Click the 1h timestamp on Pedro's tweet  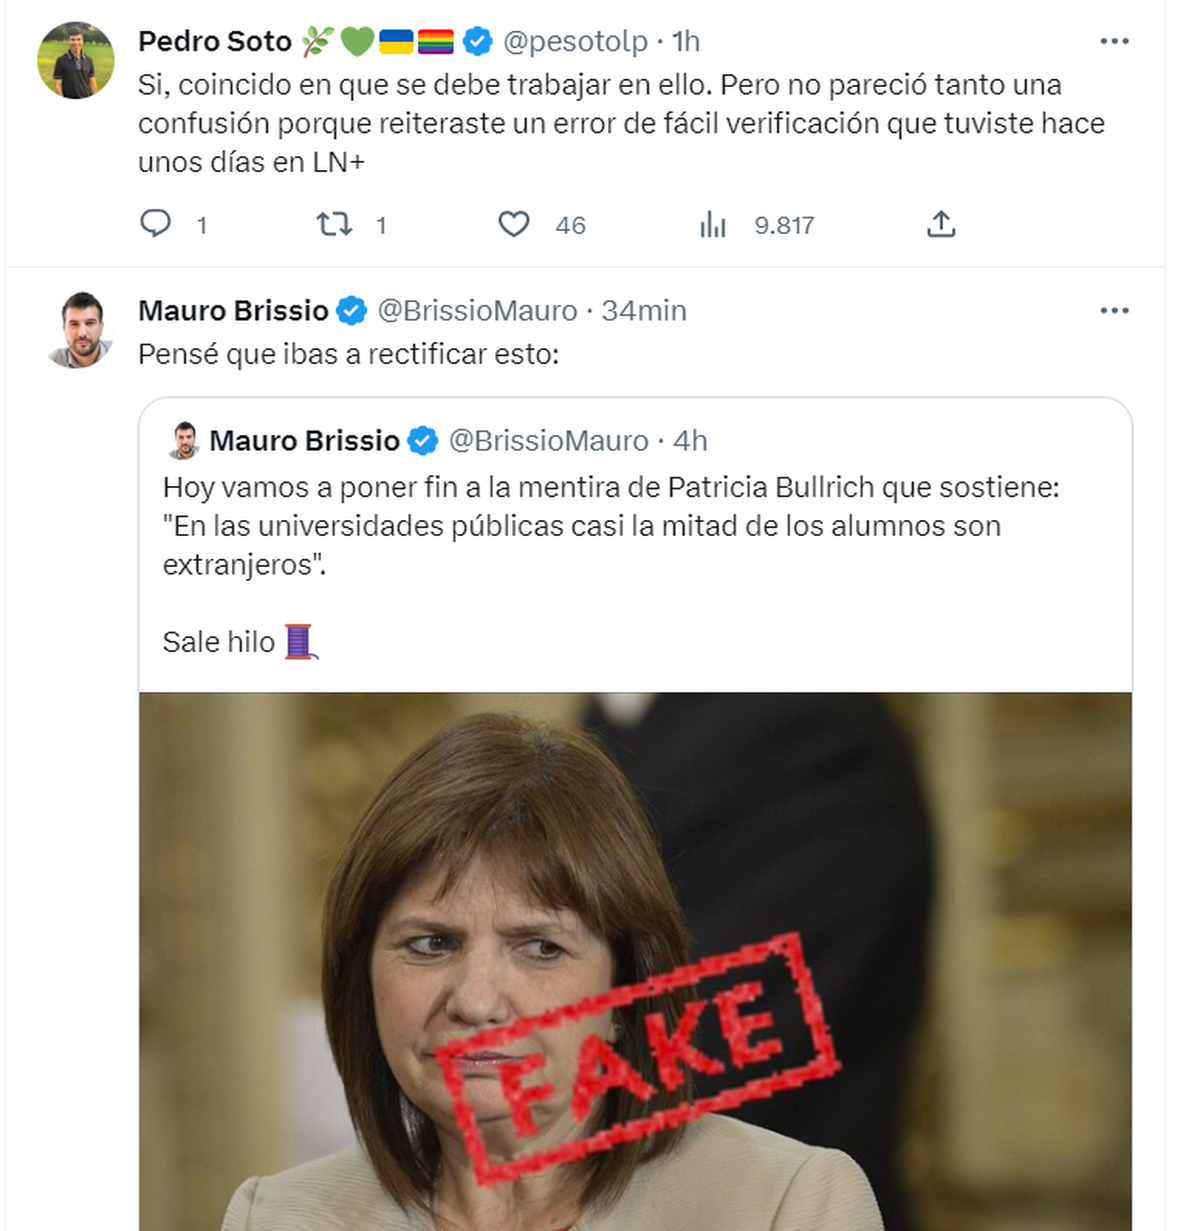(x=686, y=41)
